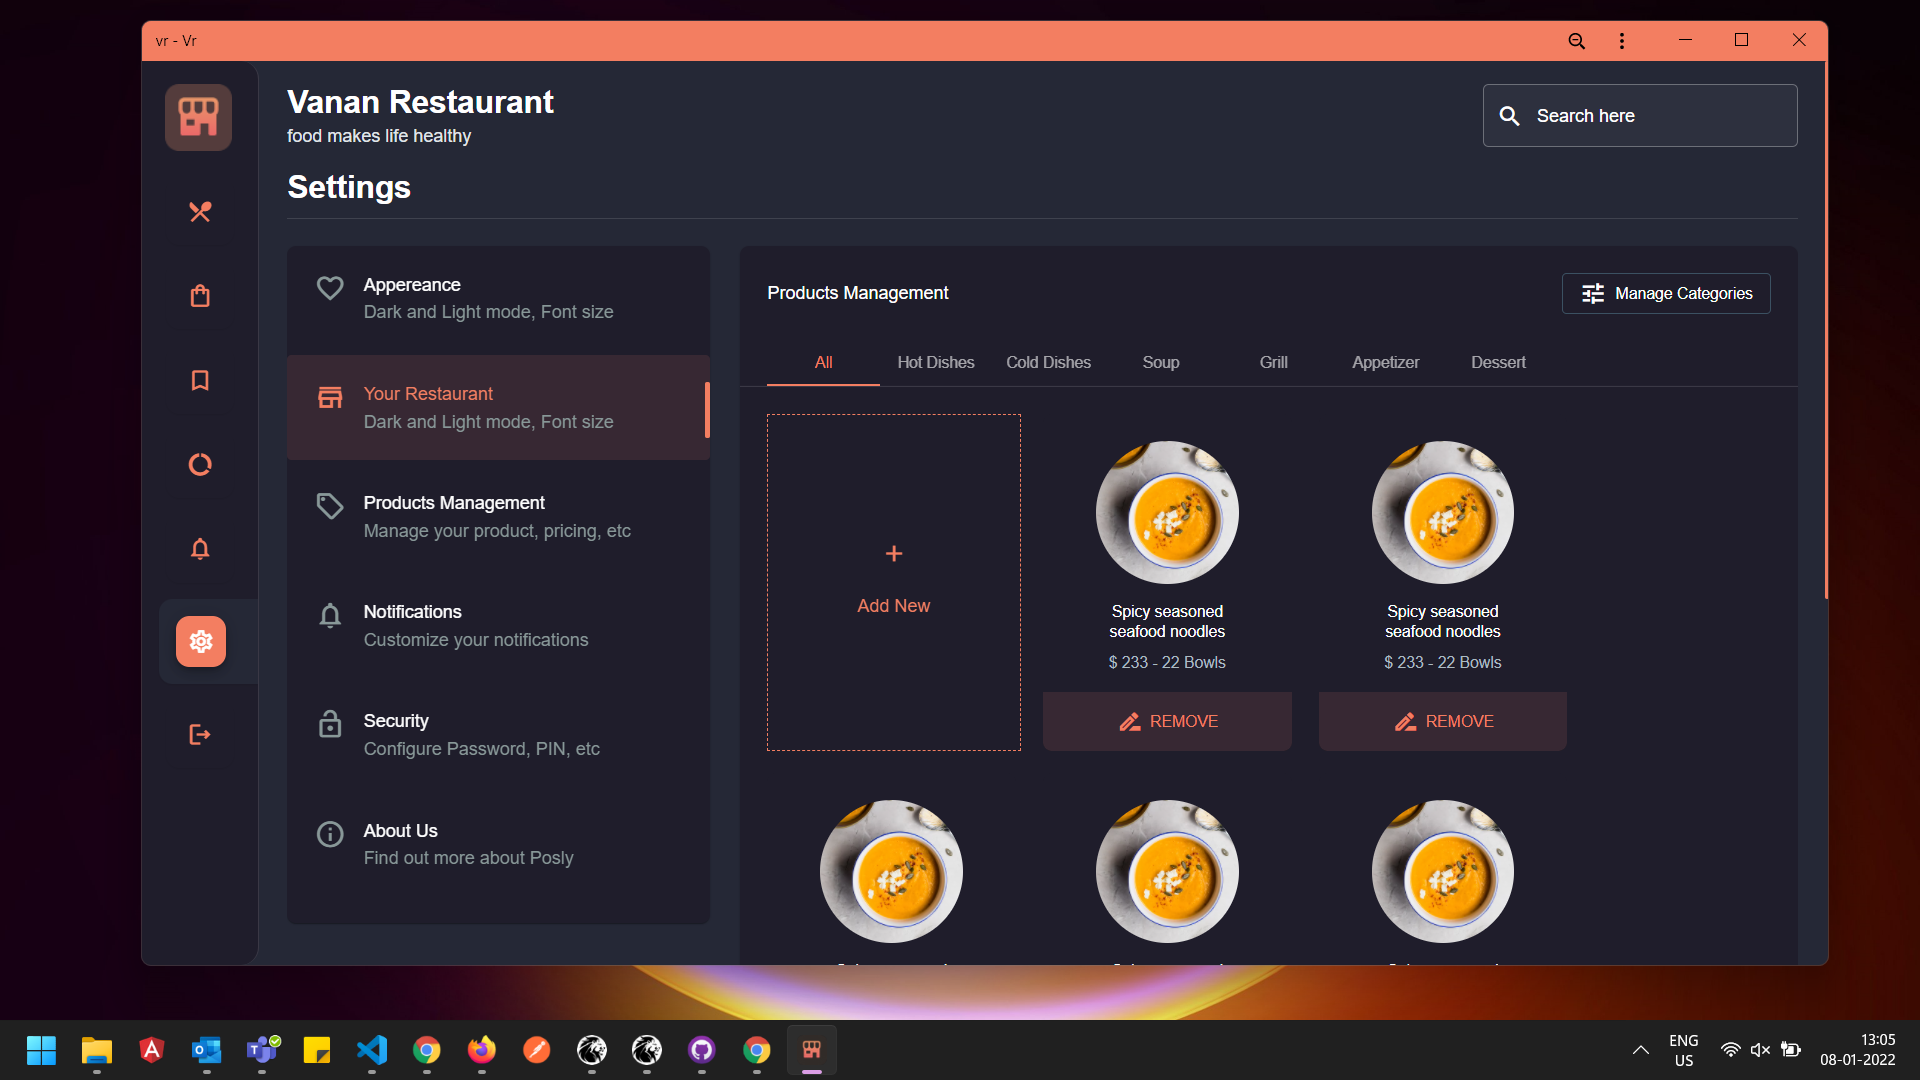Launch Google Chrome from the taskbar

click(x=427, y=1050)
